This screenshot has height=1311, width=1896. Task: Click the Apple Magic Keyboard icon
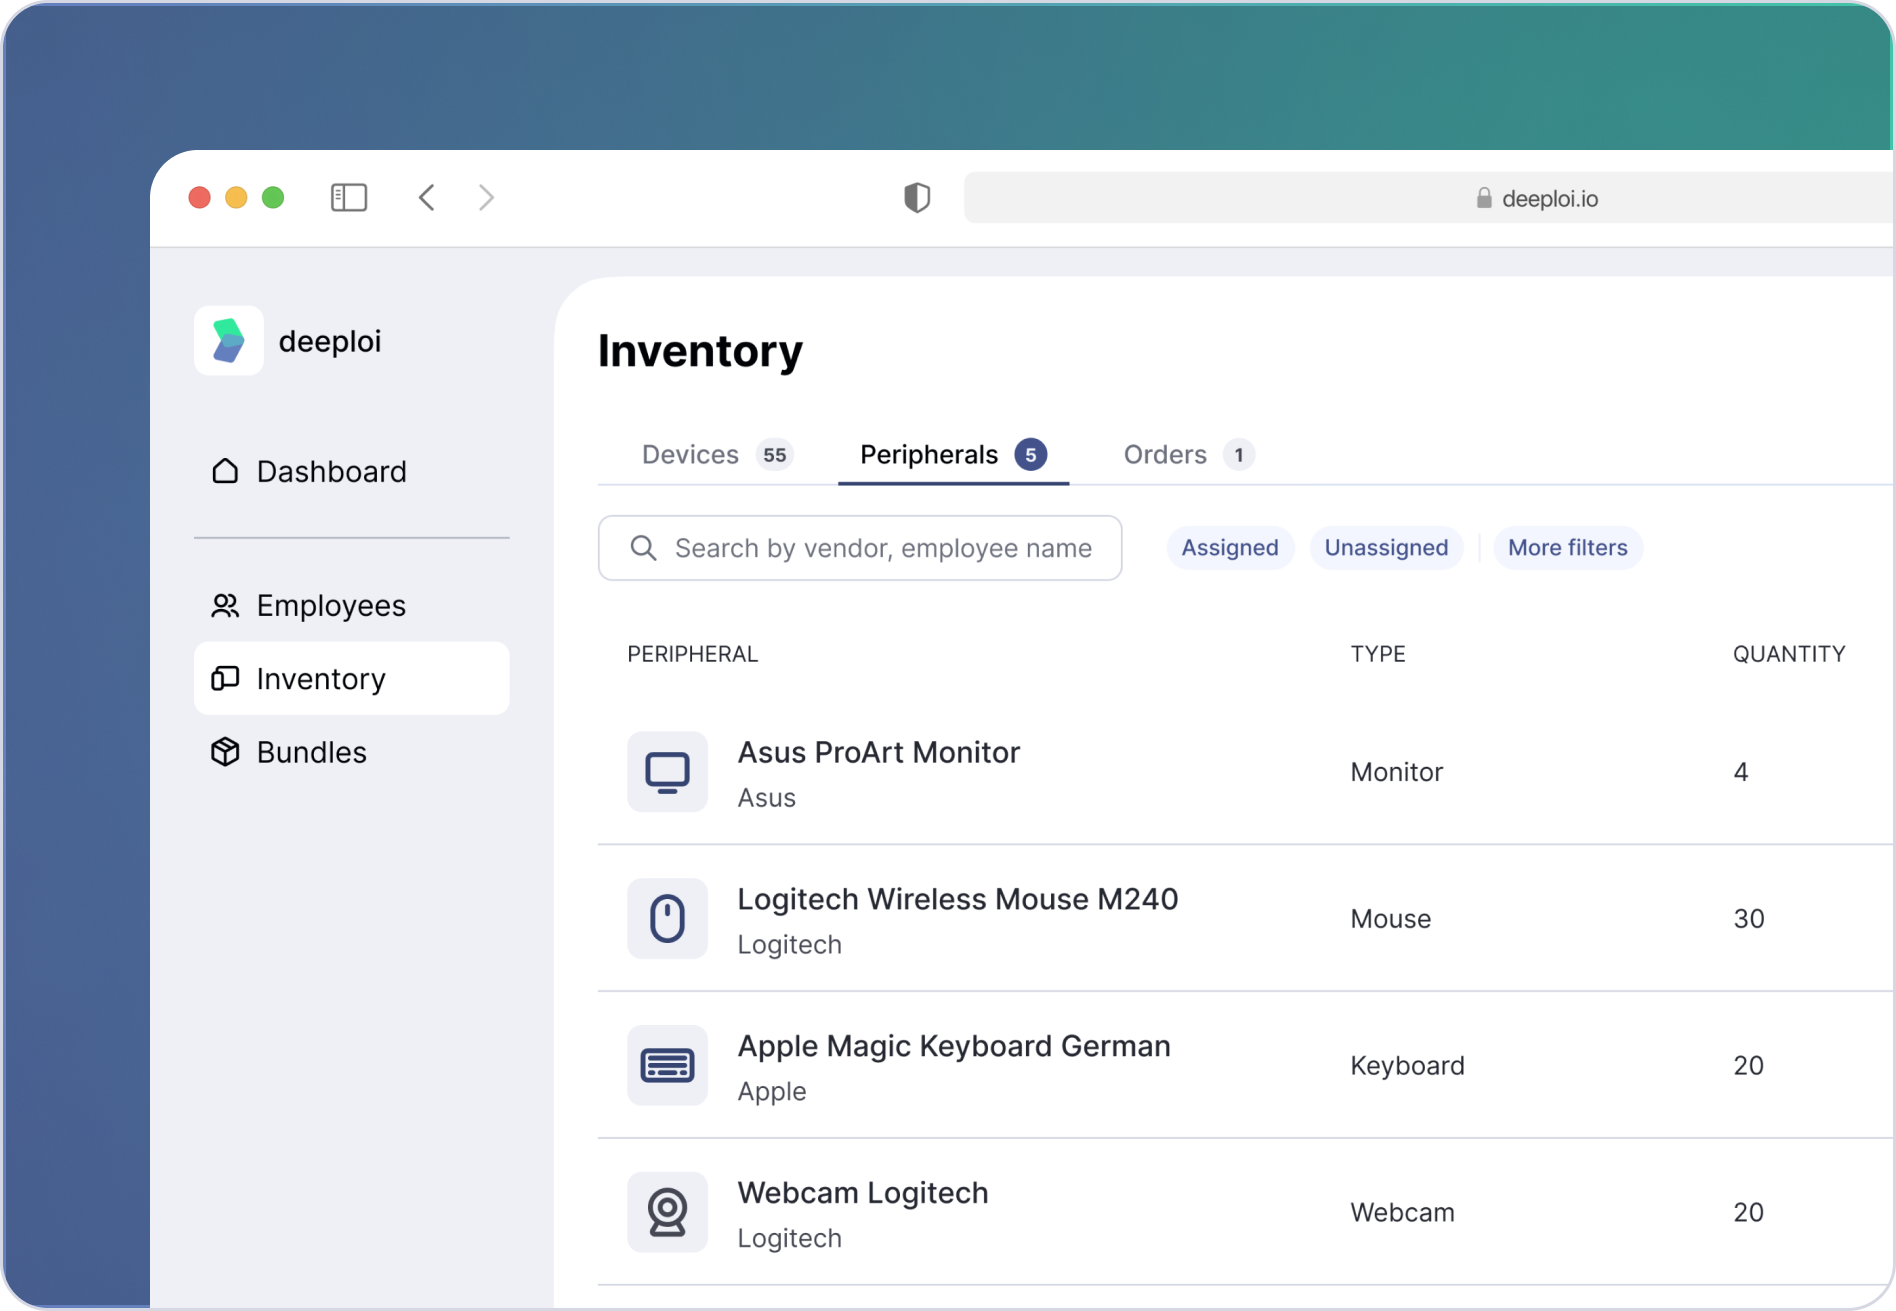(667, 1066)
